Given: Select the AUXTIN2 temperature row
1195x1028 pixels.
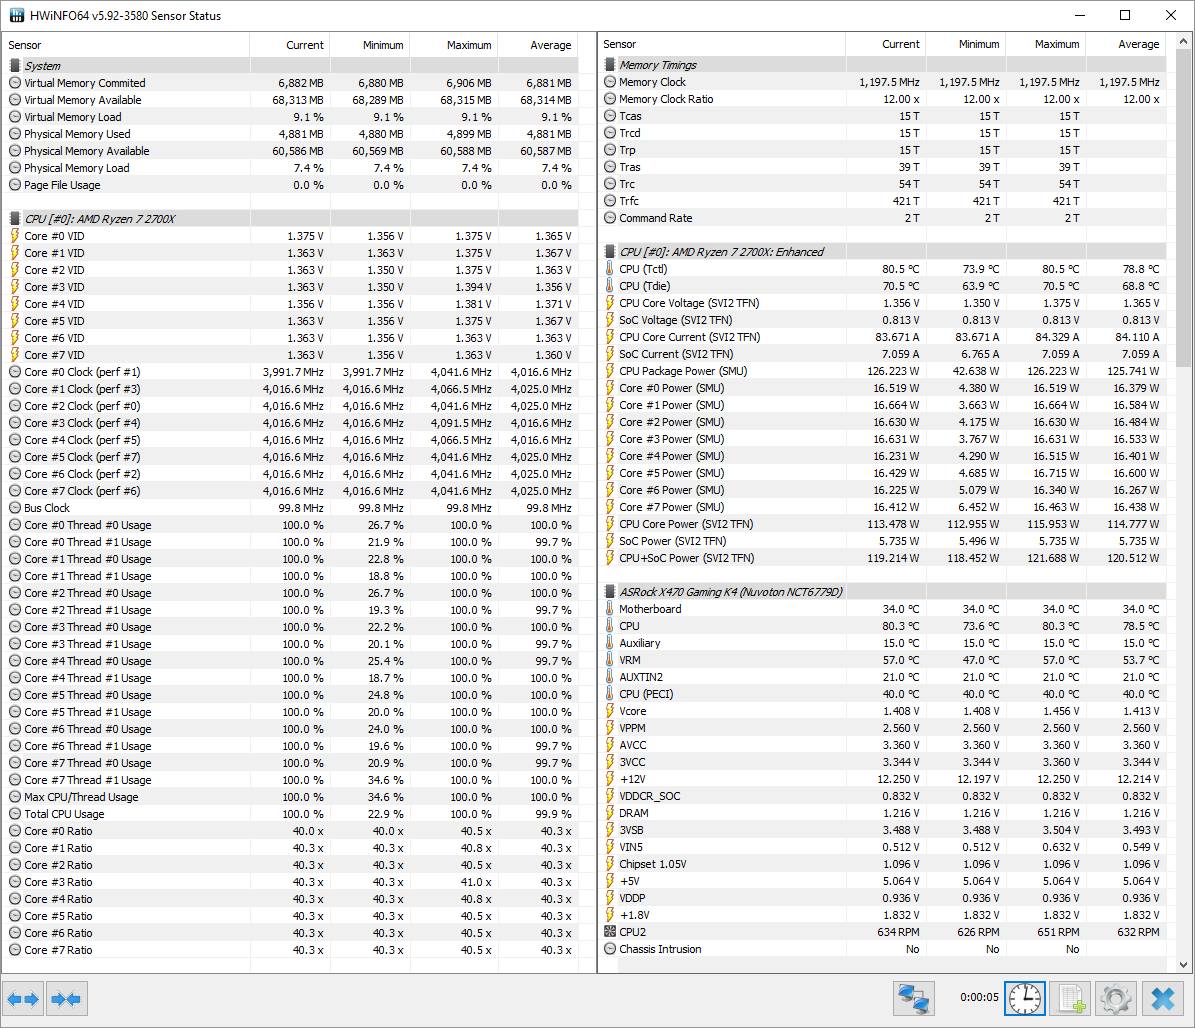Looking at the screenshot, I should pos(884,677).
